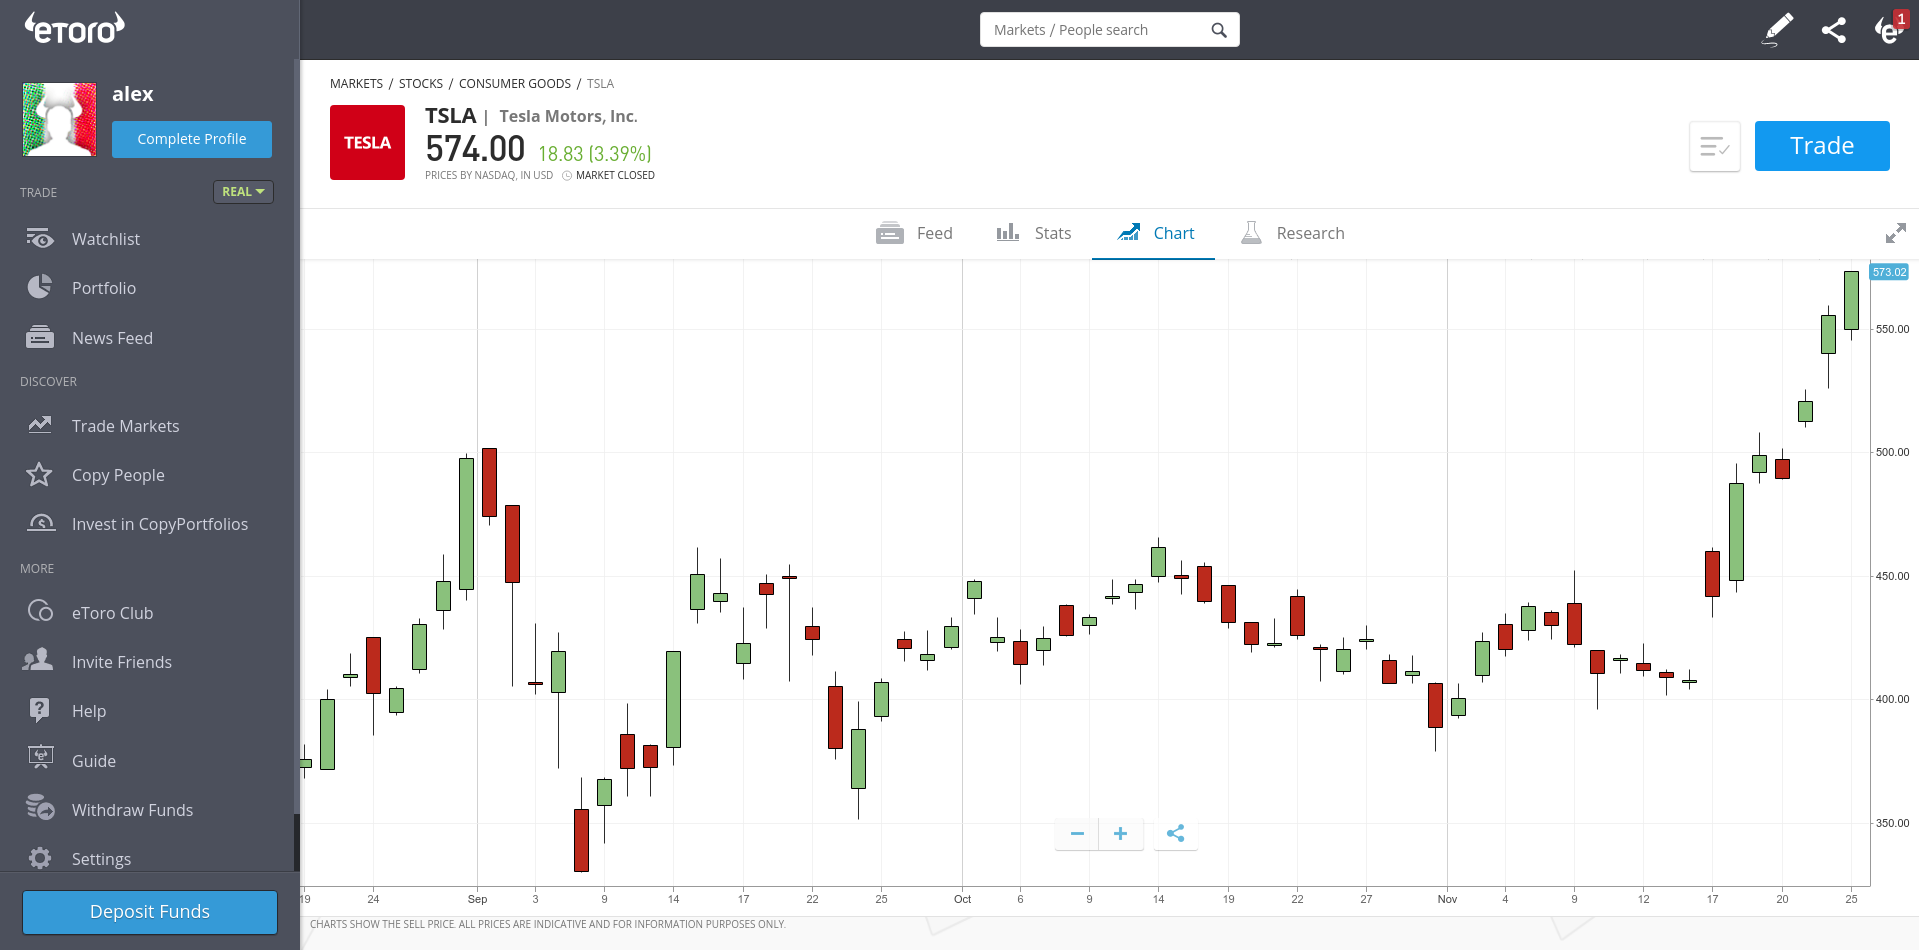Click the 18.83 (3.39%) change text
The image size is (1919, 950).
tap(595, 154)
